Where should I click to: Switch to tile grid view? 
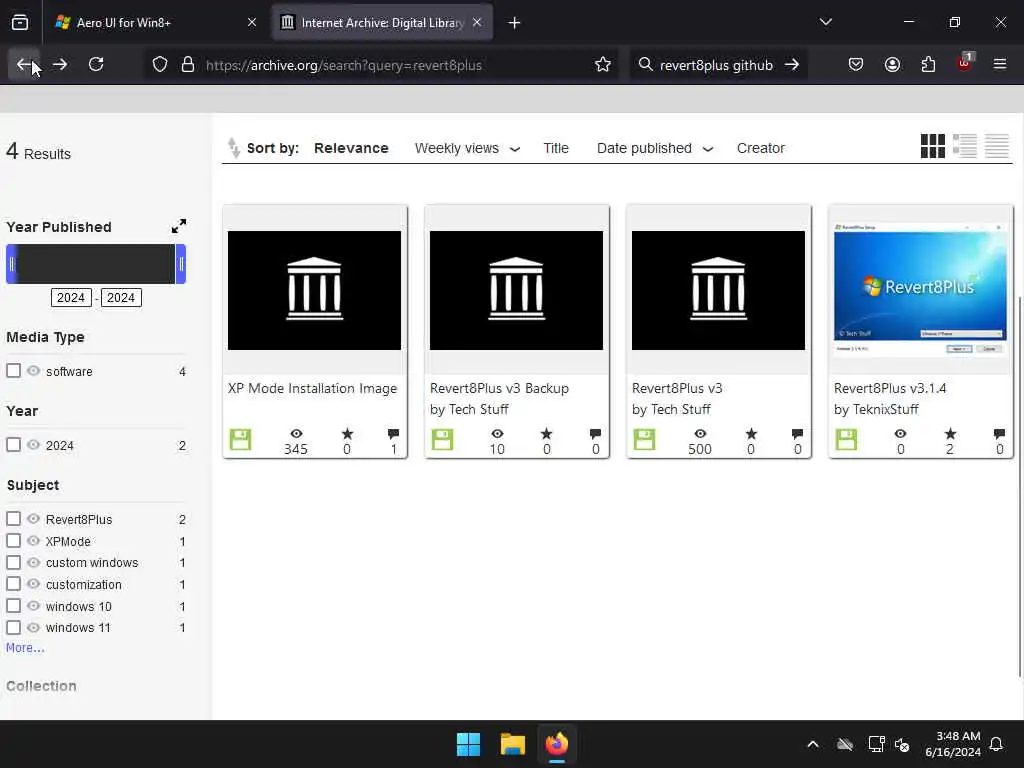click(x=933, y=146)
